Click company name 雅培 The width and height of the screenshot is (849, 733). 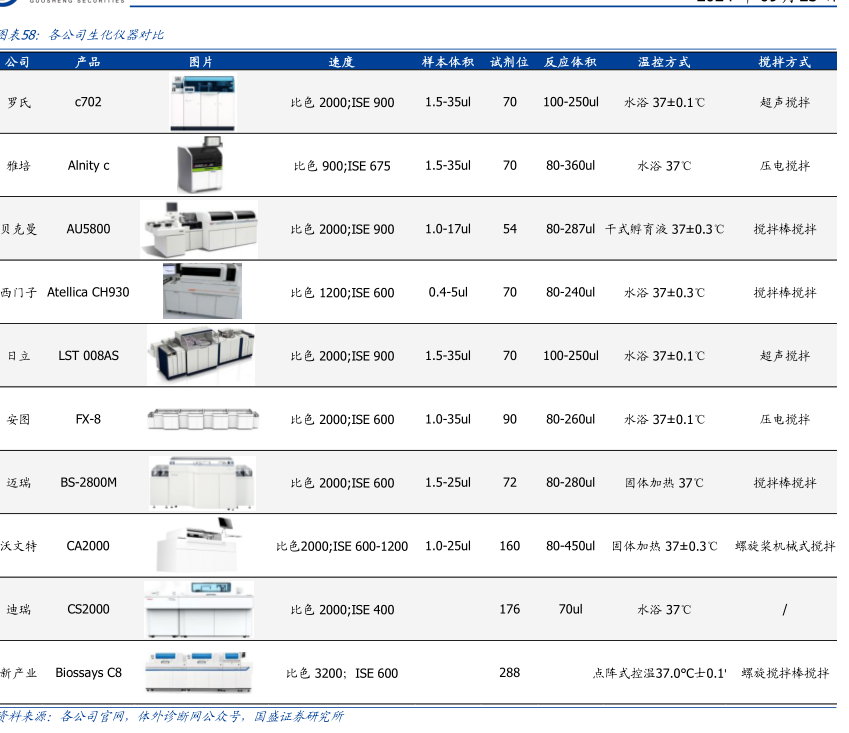[18, 166]
